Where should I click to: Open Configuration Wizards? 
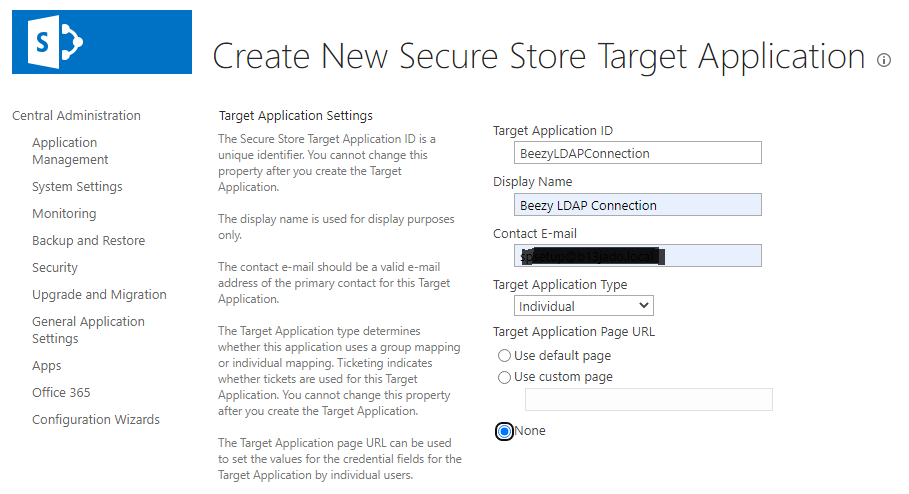[96, 420]
